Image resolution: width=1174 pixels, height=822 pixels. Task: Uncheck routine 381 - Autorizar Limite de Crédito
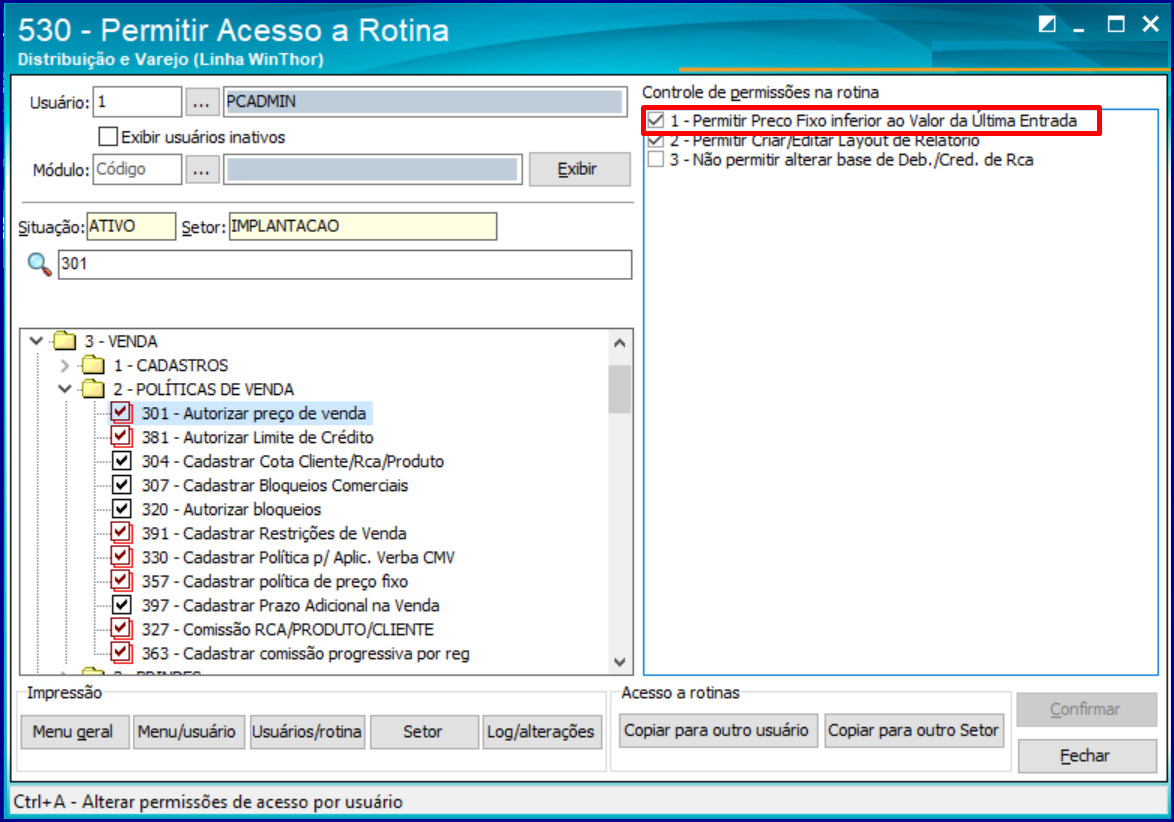[121, 436]
